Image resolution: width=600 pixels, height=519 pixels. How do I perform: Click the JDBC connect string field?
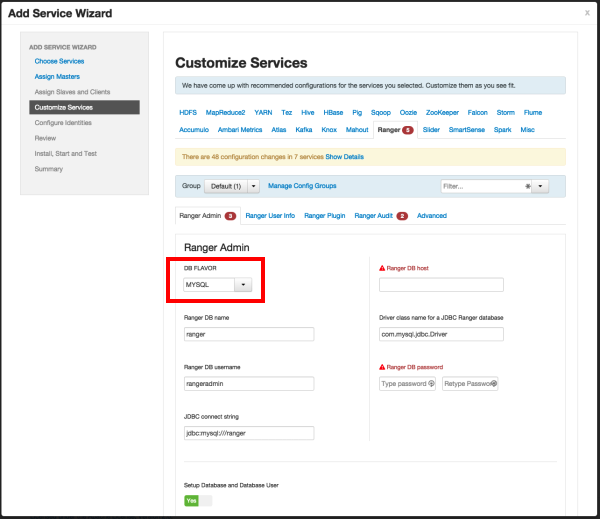point(249,433)
